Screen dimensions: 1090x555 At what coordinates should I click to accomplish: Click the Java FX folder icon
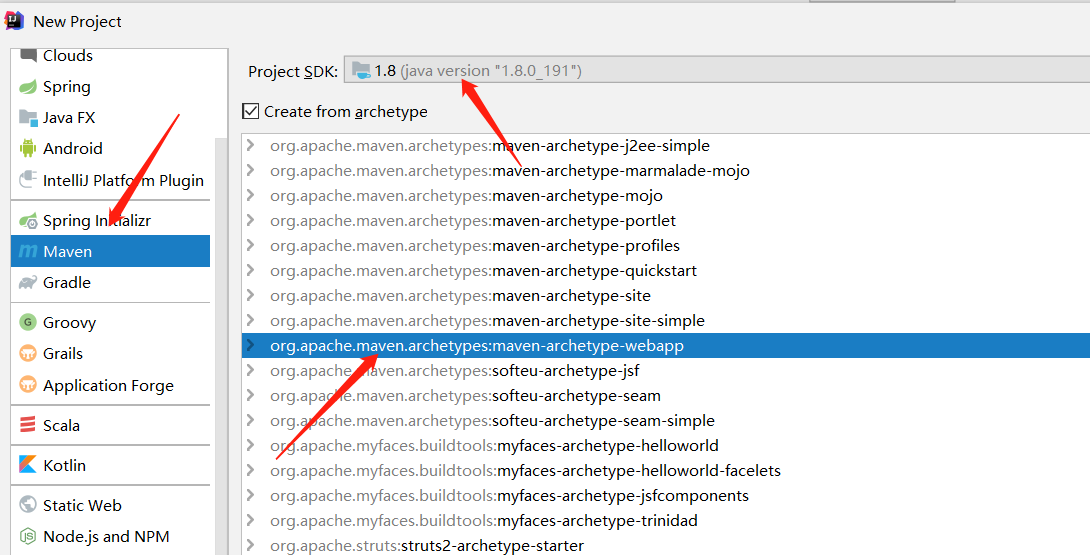[28, 118]
